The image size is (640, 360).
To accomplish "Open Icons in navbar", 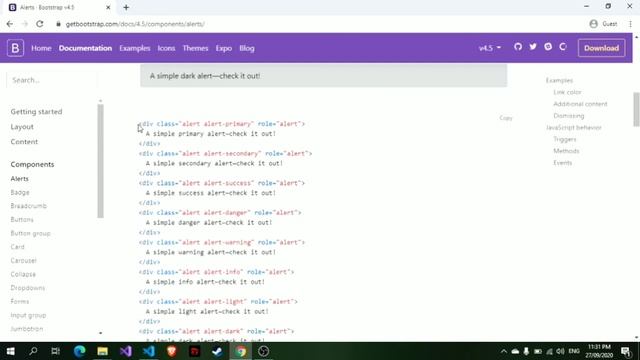I will [x=166, y=48].
